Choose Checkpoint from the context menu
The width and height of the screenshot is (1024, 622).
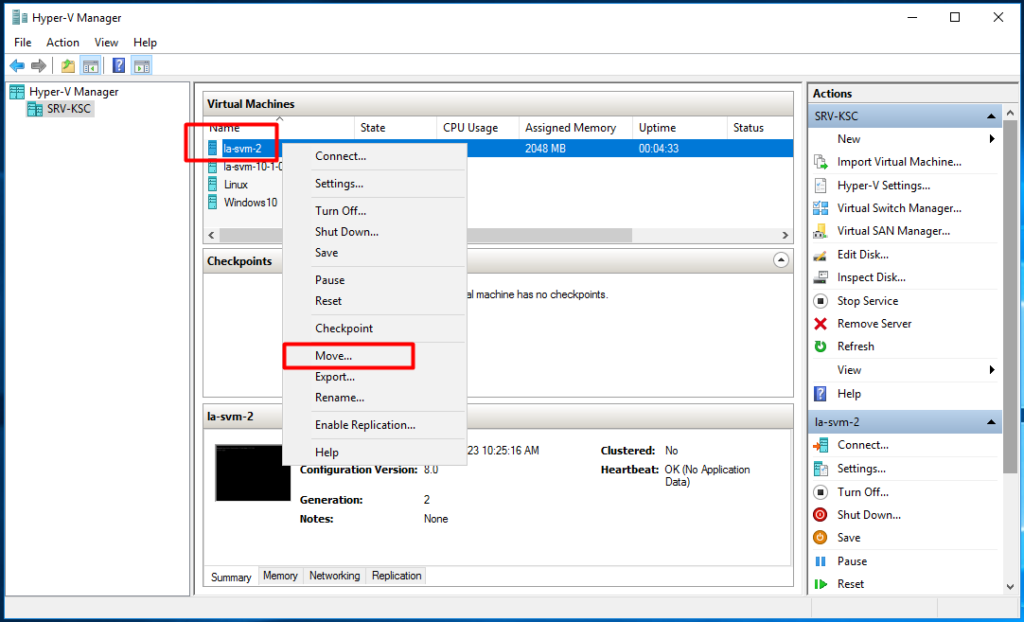point(374,329)
